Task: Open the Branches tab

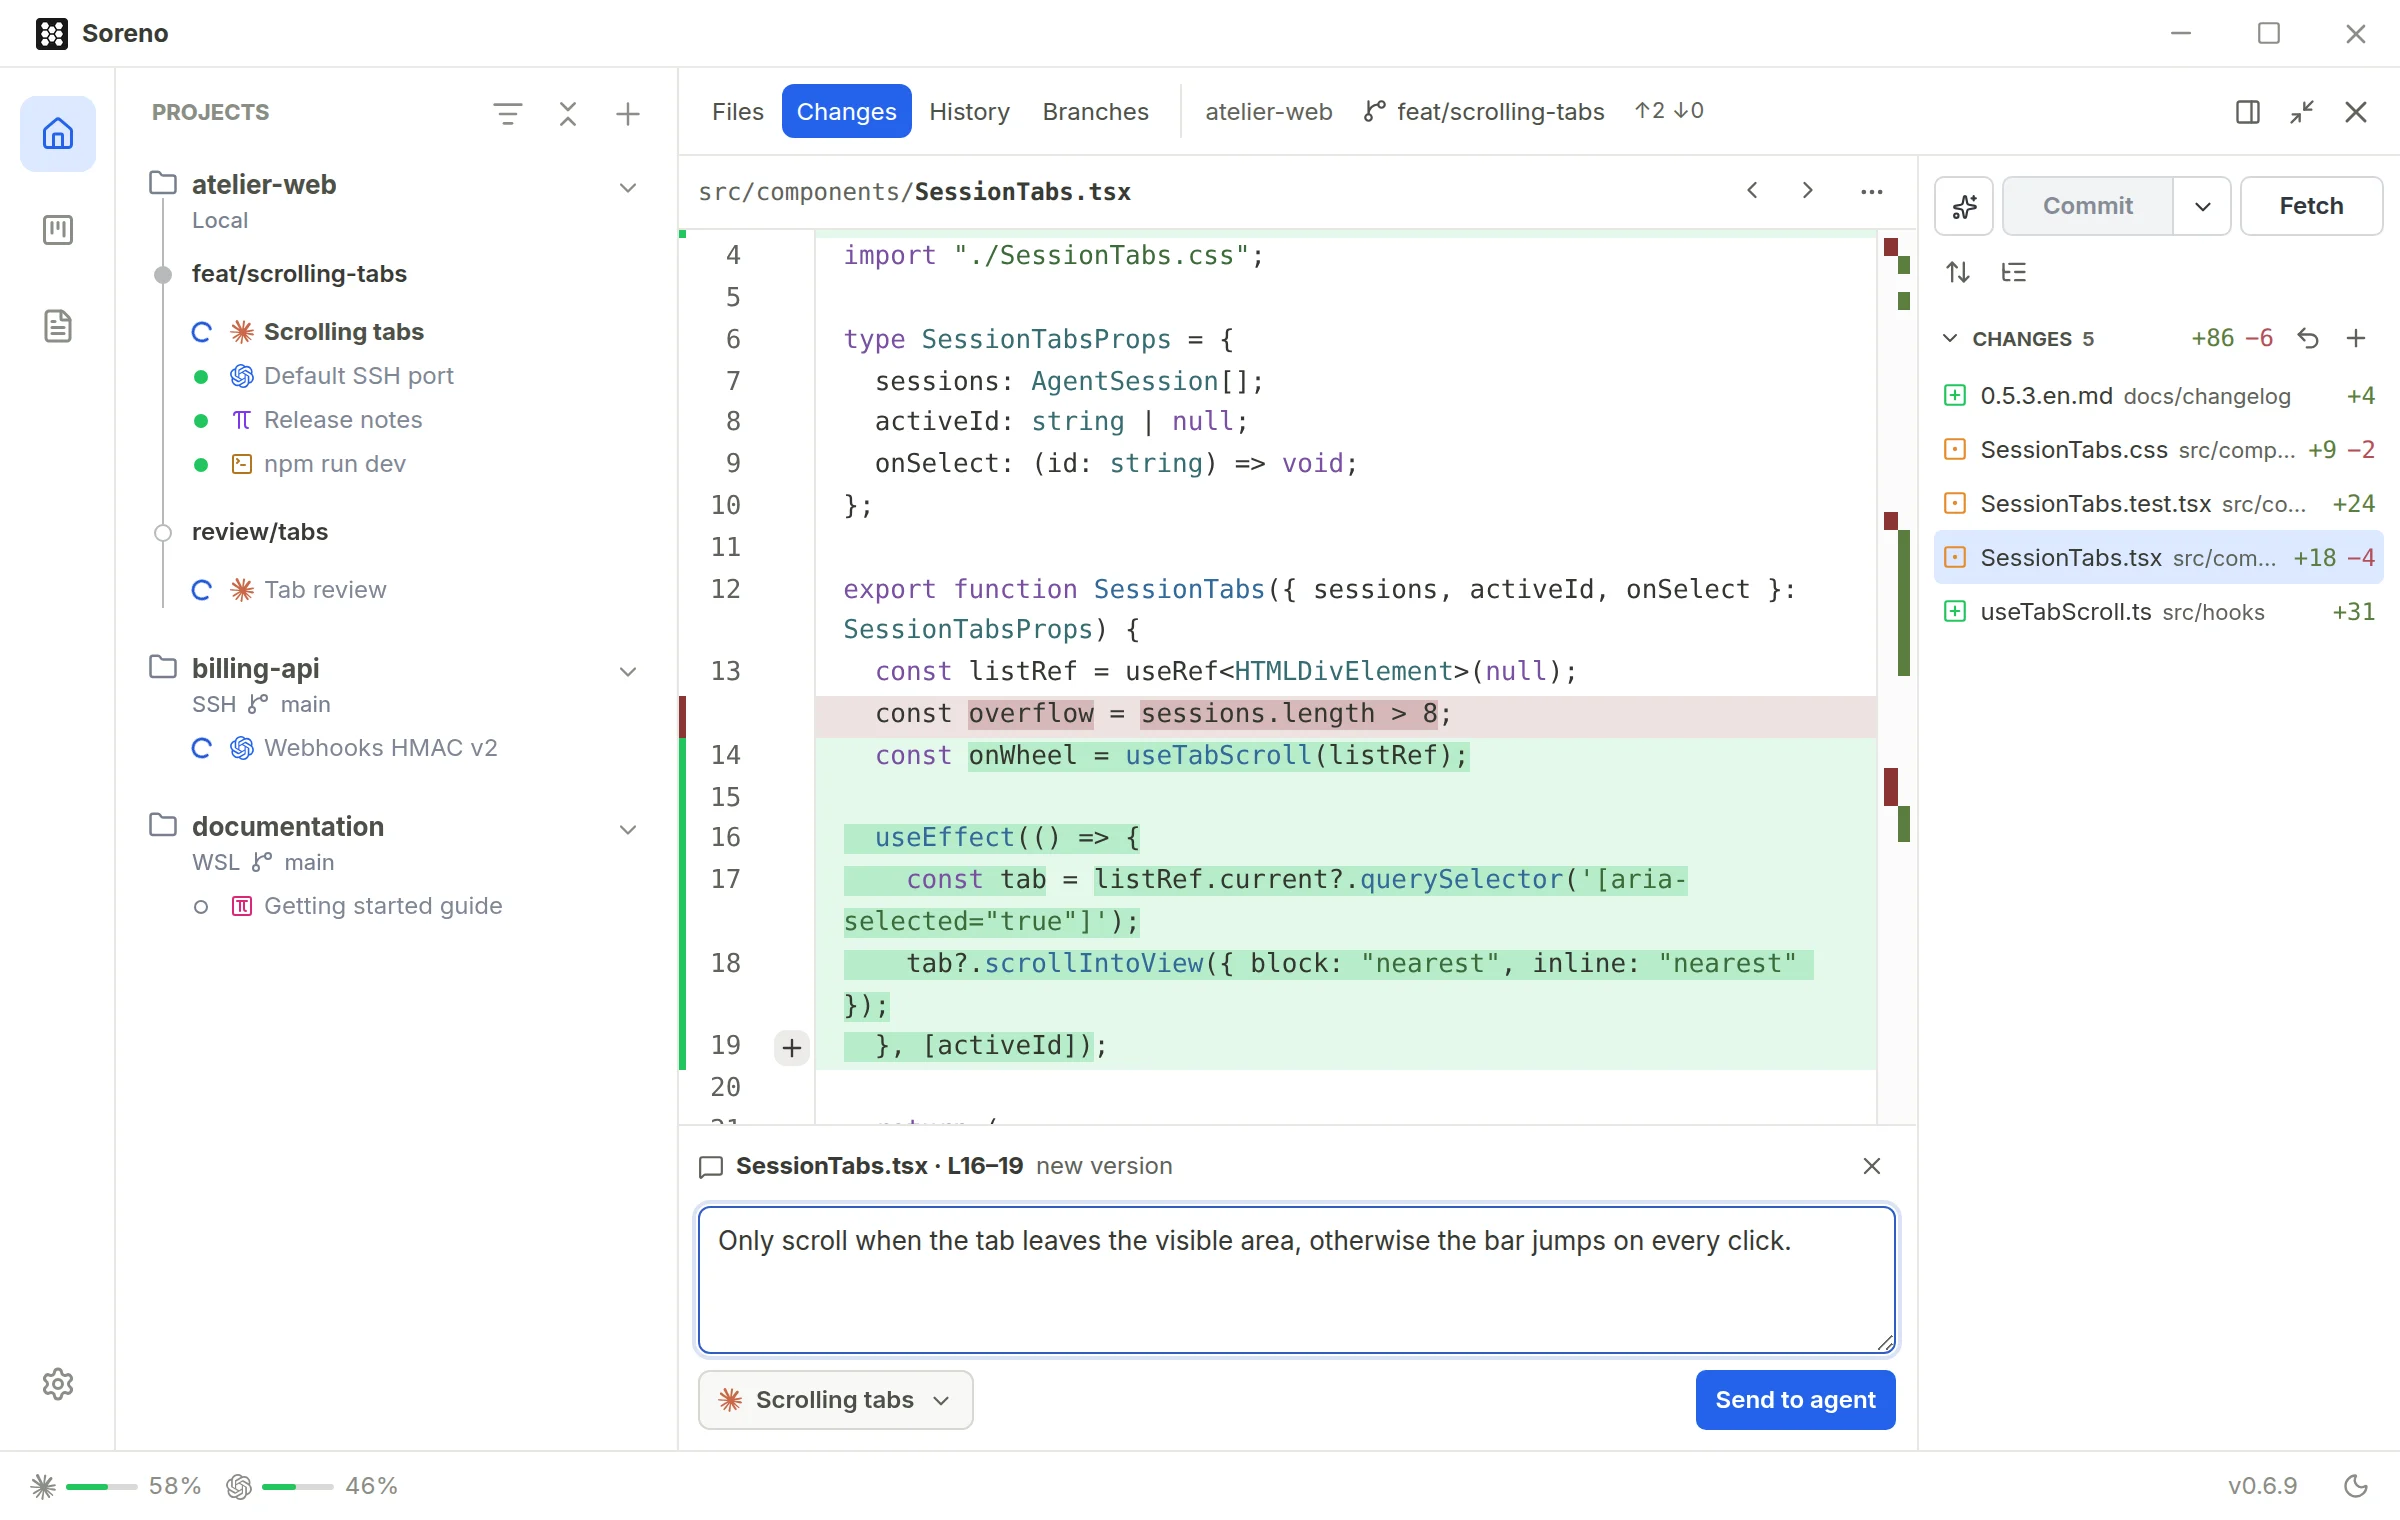Action: point(1095,111)
